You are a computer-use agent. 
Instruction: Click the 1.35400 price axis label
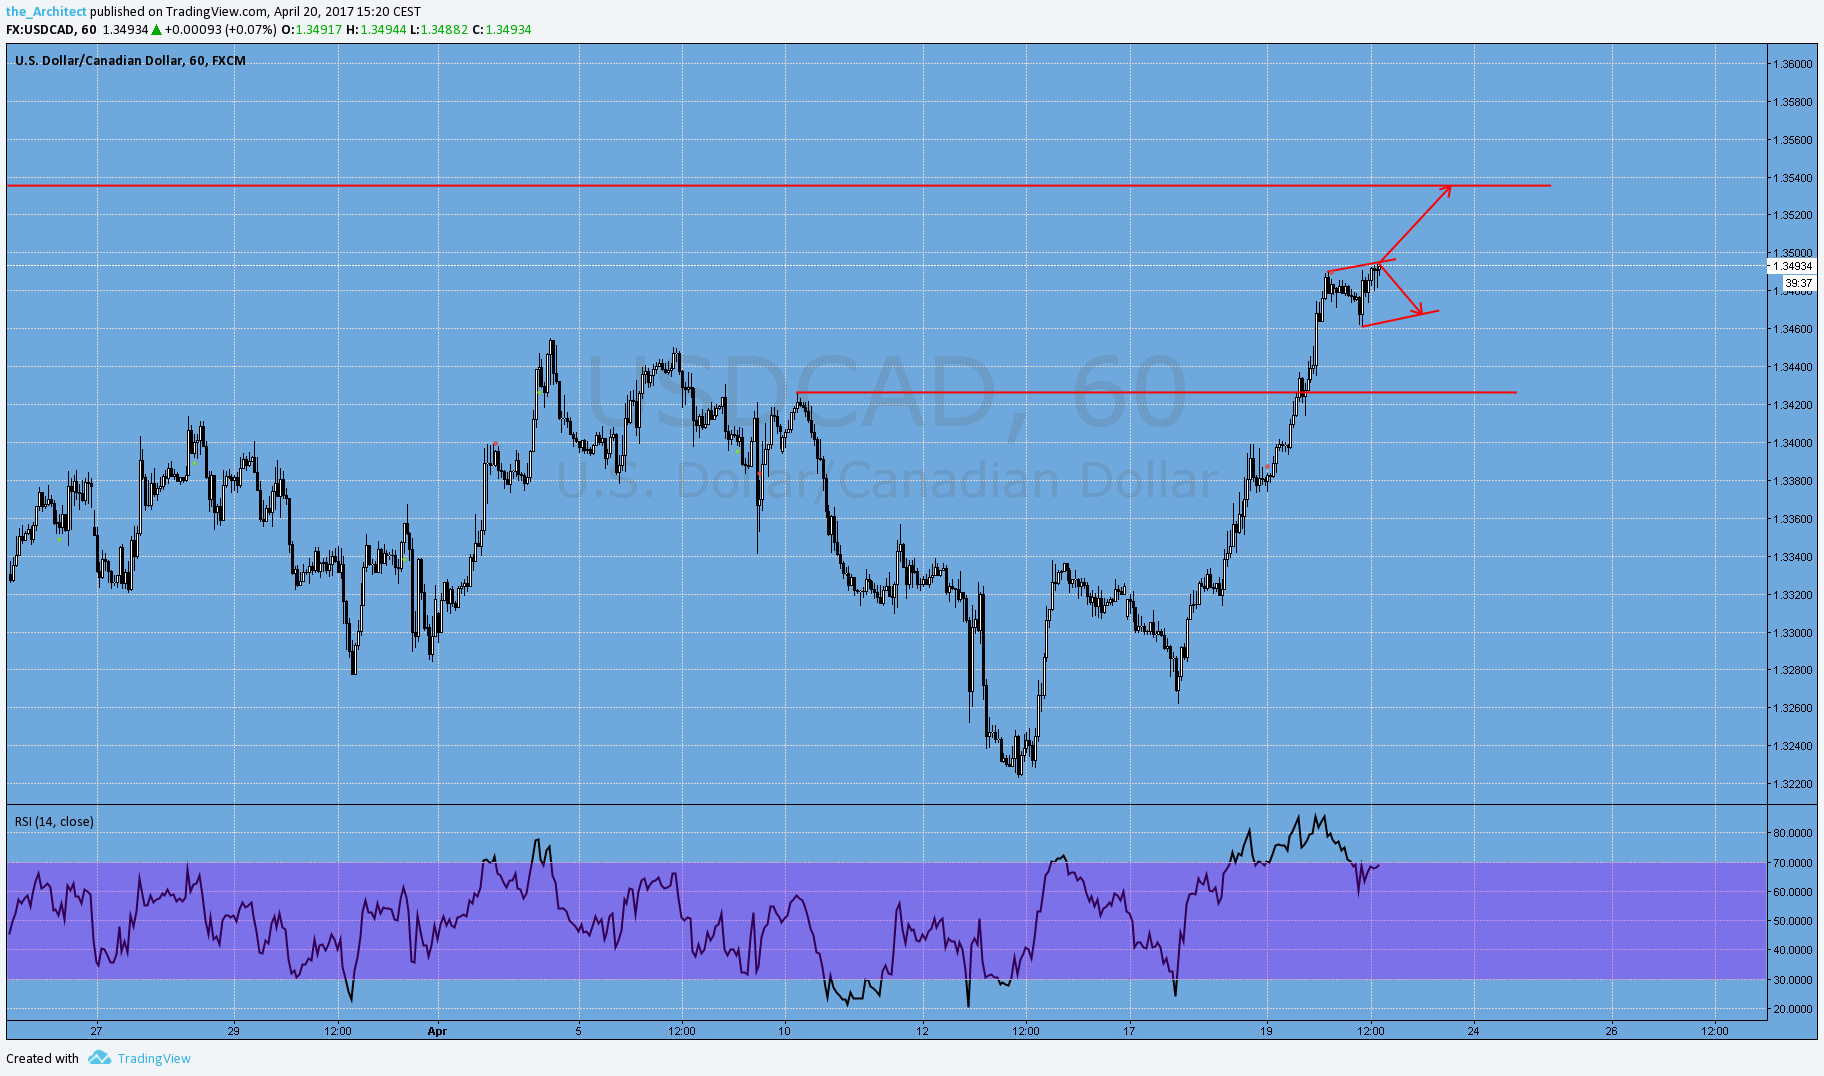coord(1792,178)
